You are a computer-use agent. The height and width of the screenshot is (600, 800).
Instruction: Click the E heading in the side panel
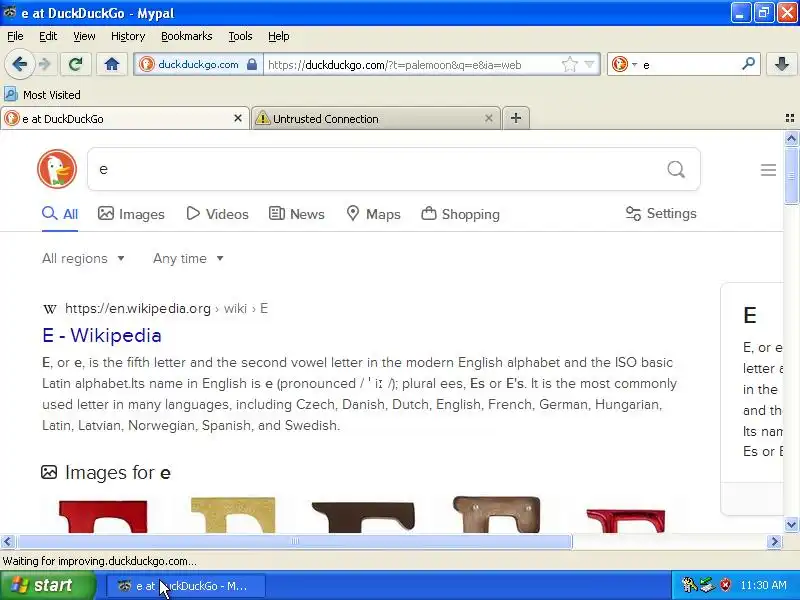[749, 315]
